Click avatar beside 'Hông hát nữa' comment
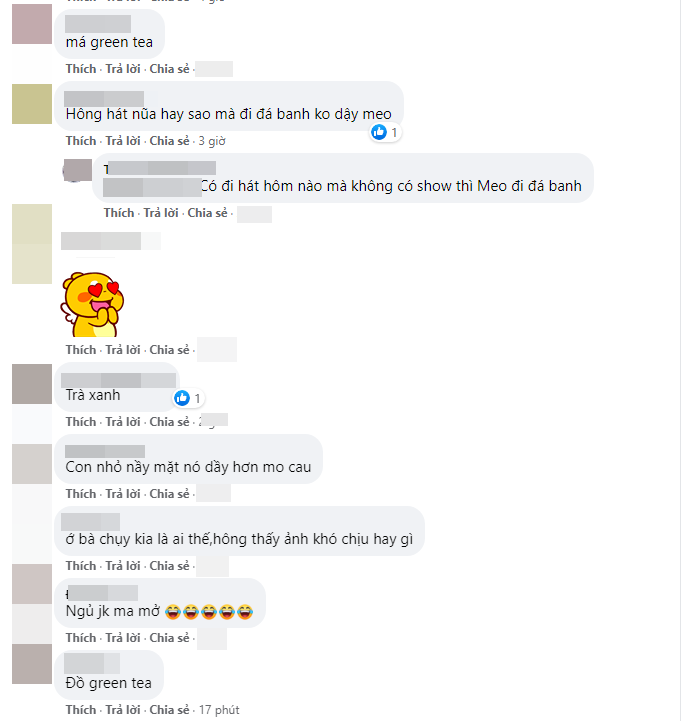The image size is (681, 721). (x=32, y=104)
